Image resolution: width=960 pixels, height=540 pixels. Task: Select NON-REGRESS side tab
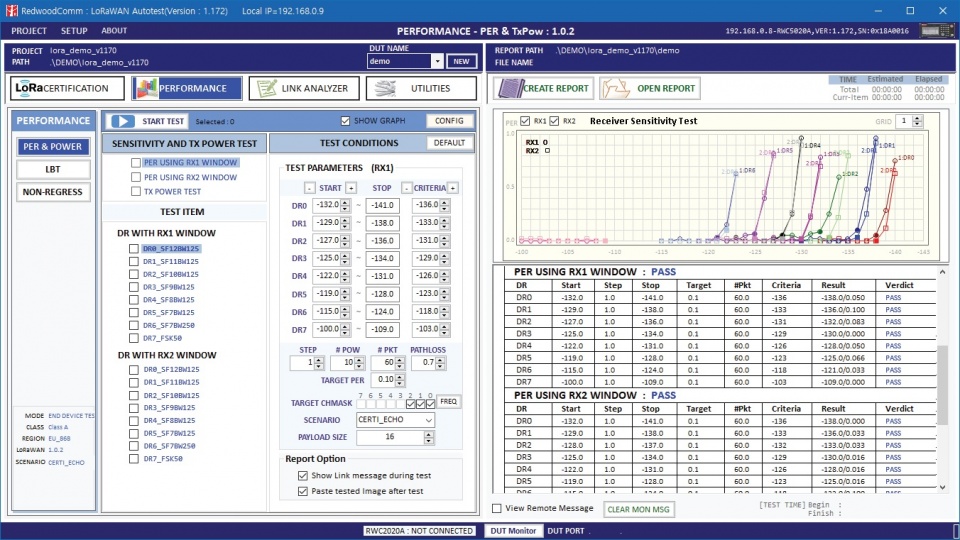53,192
